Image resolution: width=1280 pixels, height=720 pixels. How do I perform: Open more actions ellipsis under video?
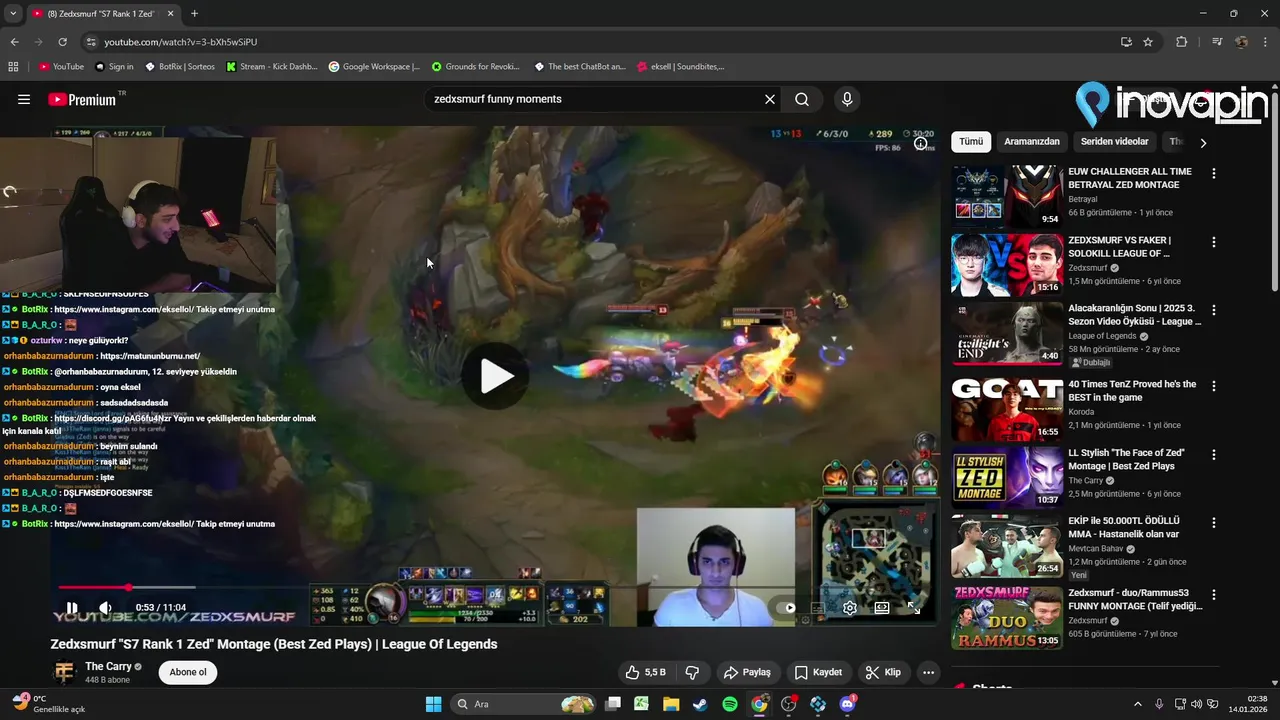928,672
